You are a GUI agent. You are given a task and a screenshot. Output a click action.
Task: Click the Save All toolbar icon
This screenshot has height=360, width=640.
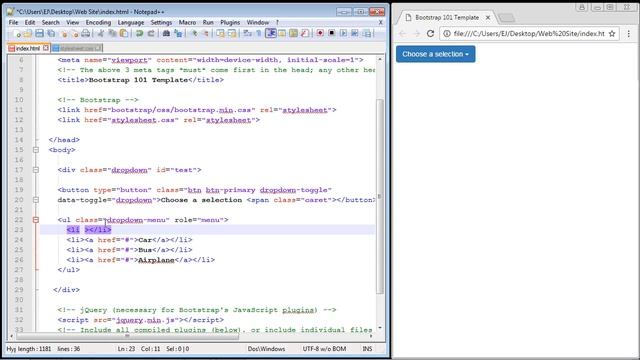[x=51, y=34]
